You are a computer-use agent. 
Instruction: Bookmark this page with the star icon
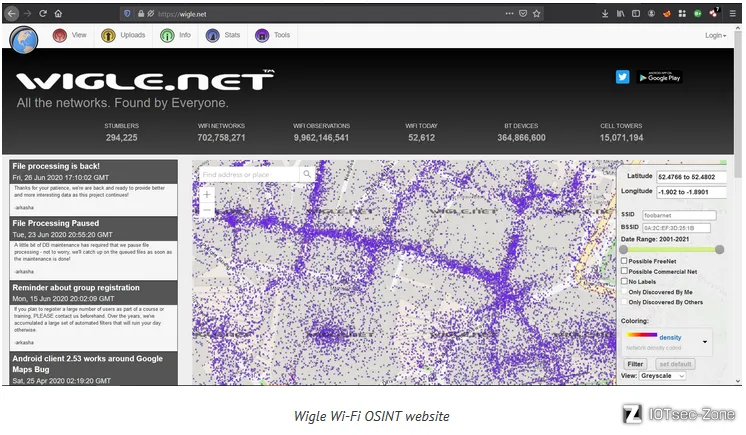click(x=537, y=13)
